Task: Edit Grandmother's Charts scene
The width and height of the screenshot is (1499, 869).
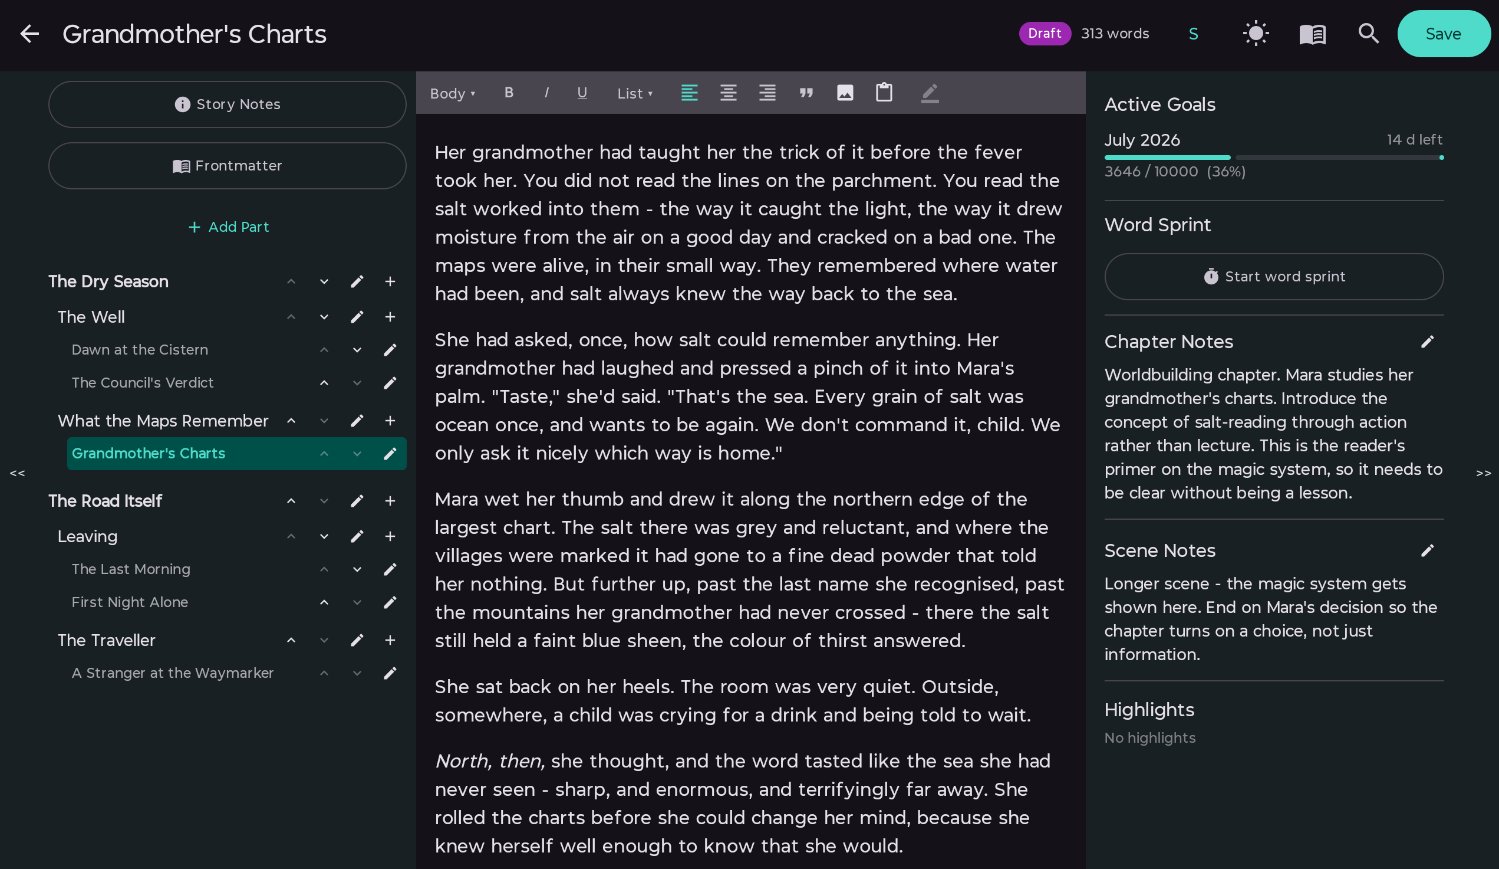Action: pos(390,454)
